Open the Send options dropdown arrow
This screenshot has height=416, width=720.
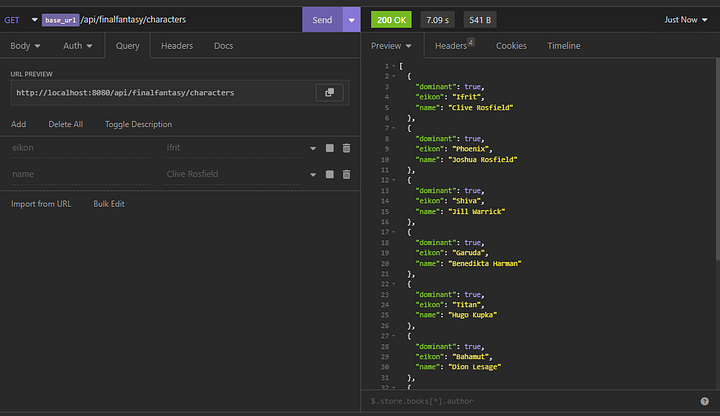[x=352, y=20]
